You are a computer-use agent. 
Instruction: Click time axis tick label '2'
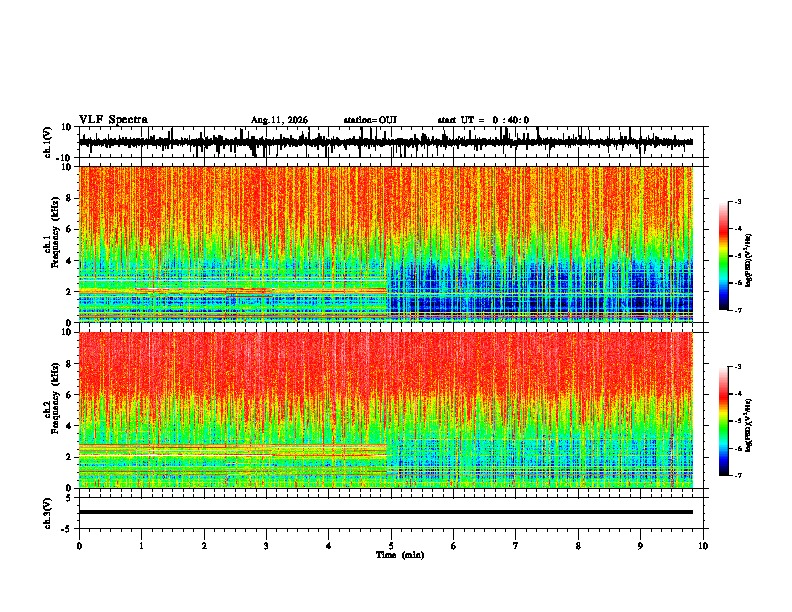pyautogui.click(x=204, y=546)
